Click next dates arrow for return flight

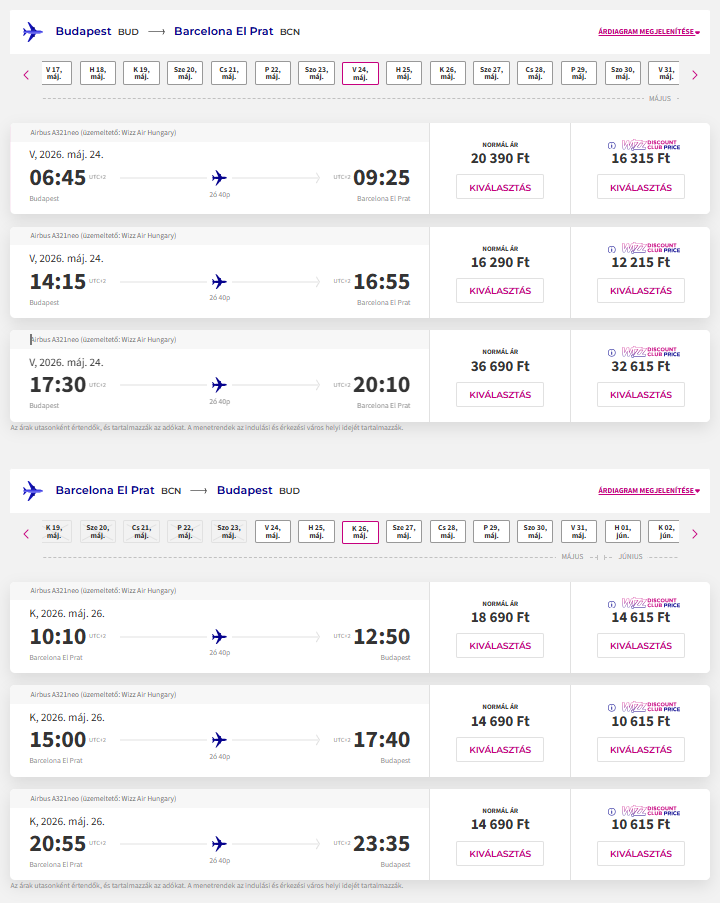(x=694, y=533)
